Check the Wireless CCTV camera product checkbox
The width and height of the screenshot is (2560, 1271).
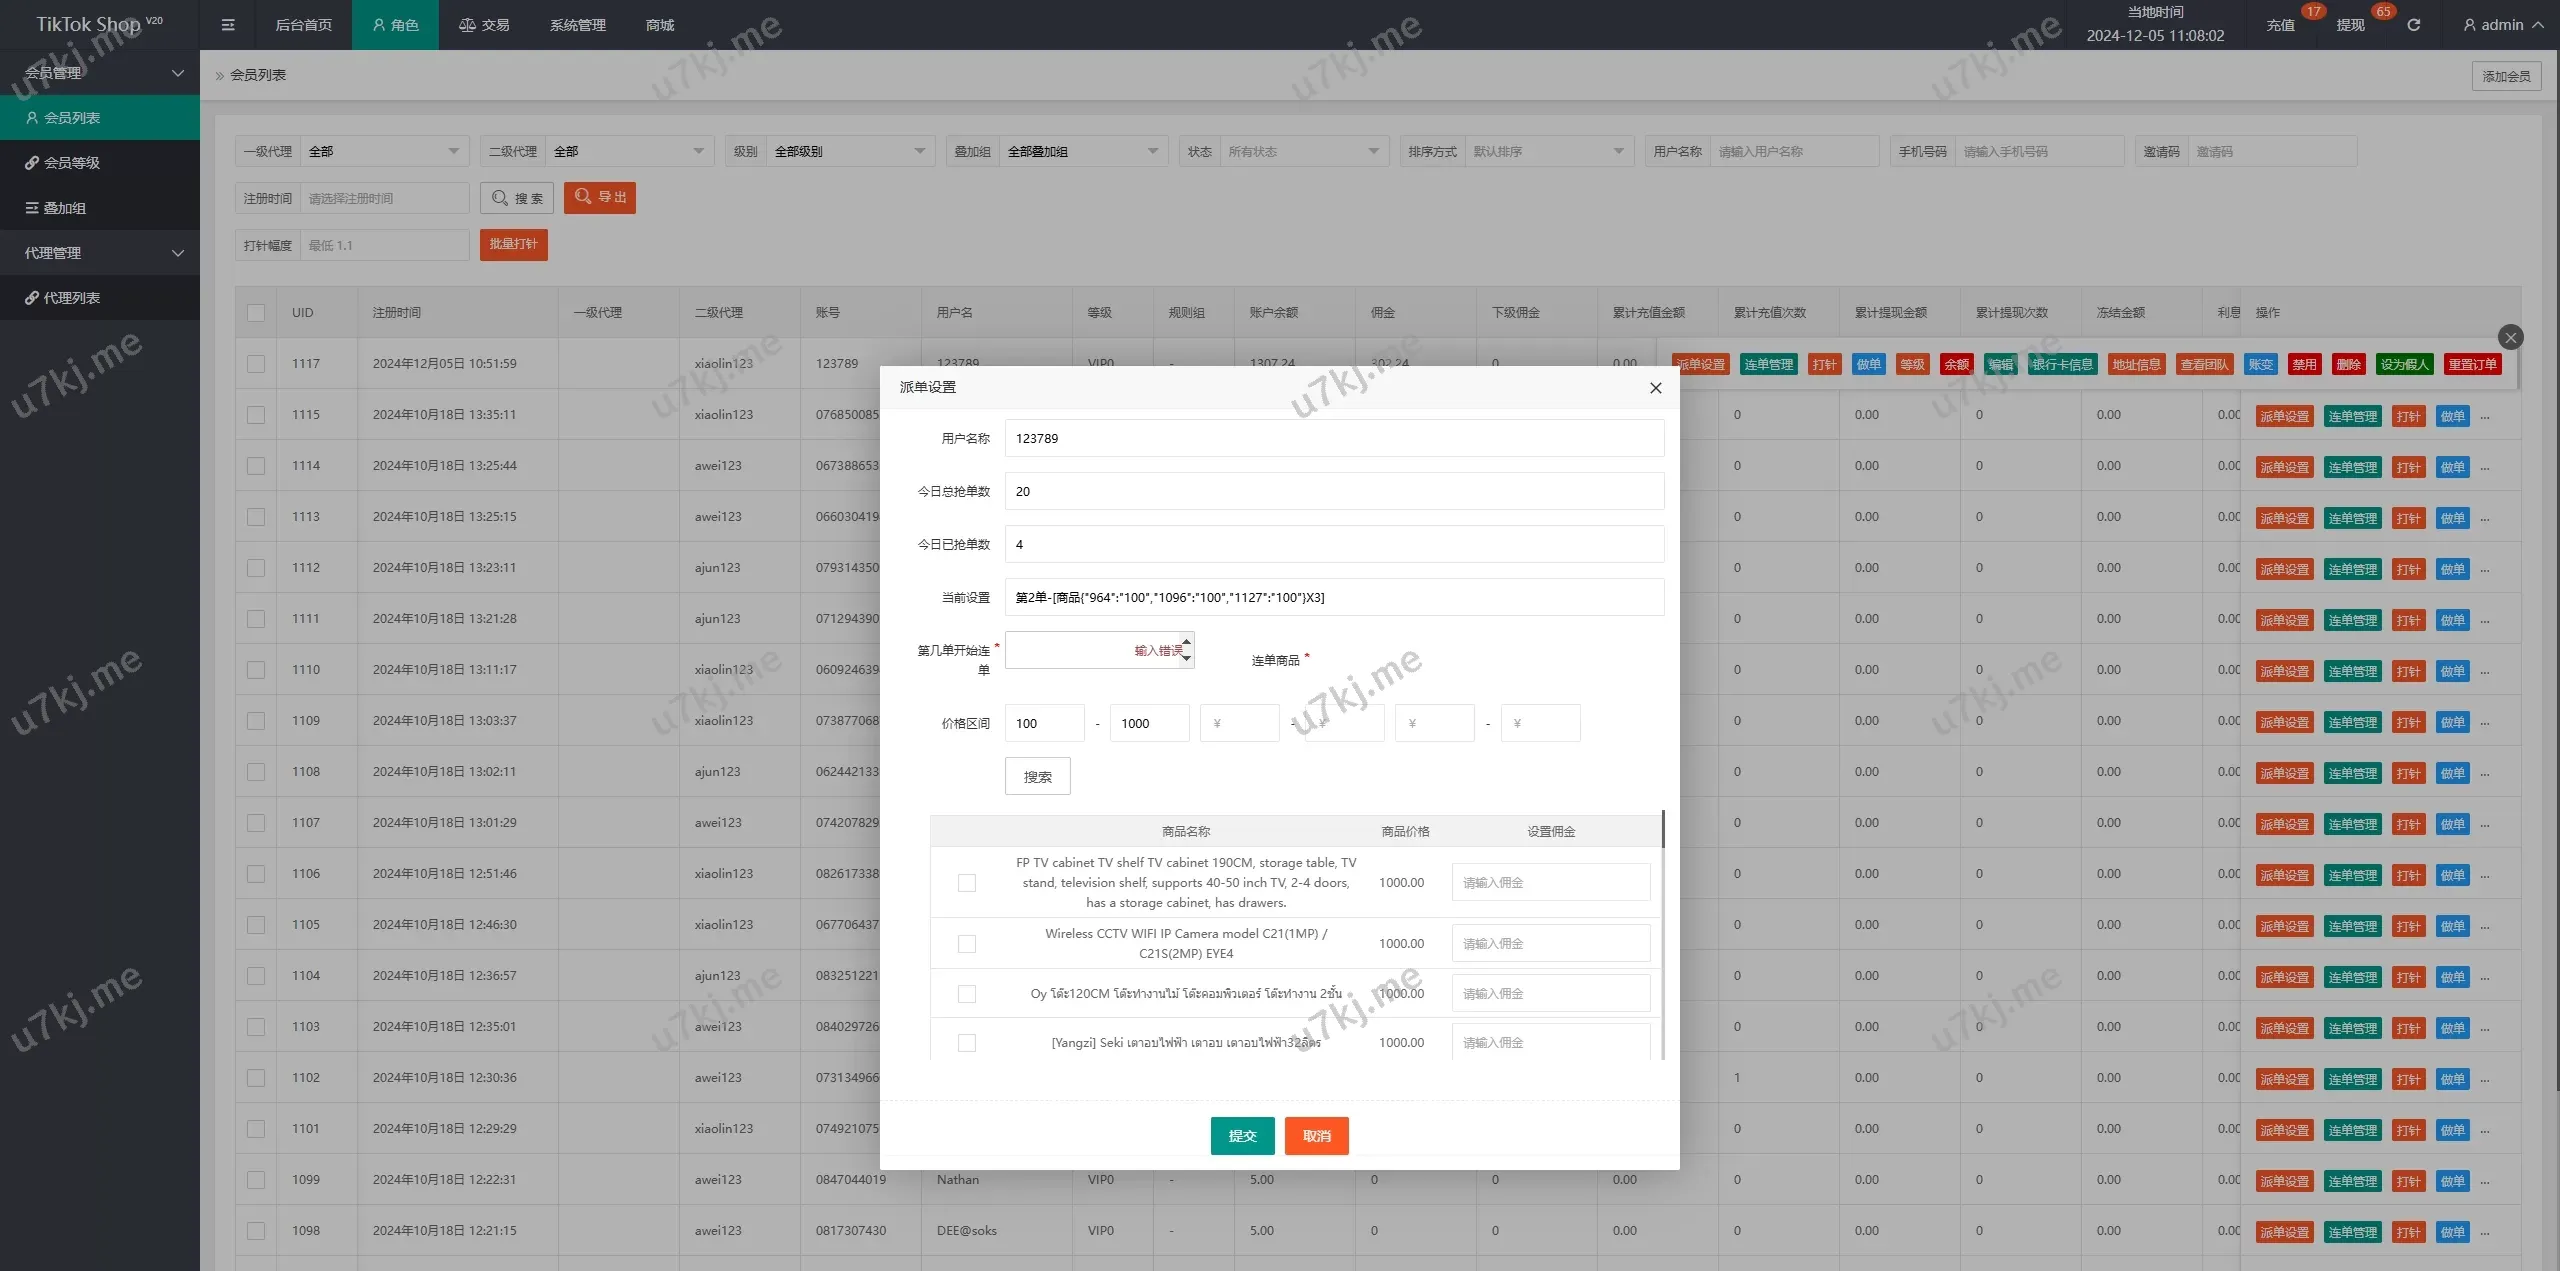(x=966, y=944)
